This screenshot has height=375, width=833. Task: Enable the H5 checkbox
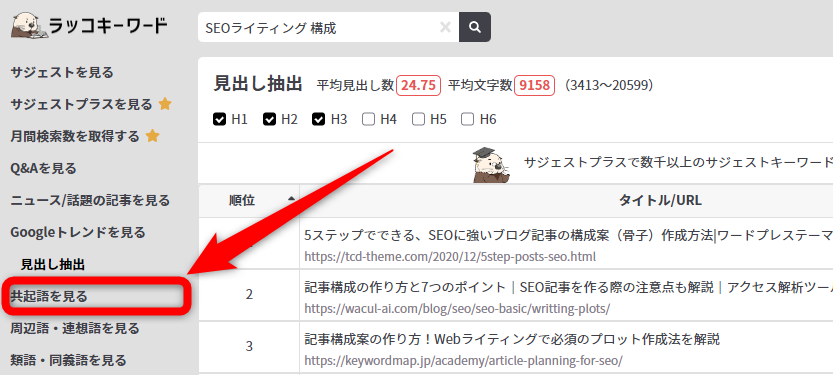419,120
